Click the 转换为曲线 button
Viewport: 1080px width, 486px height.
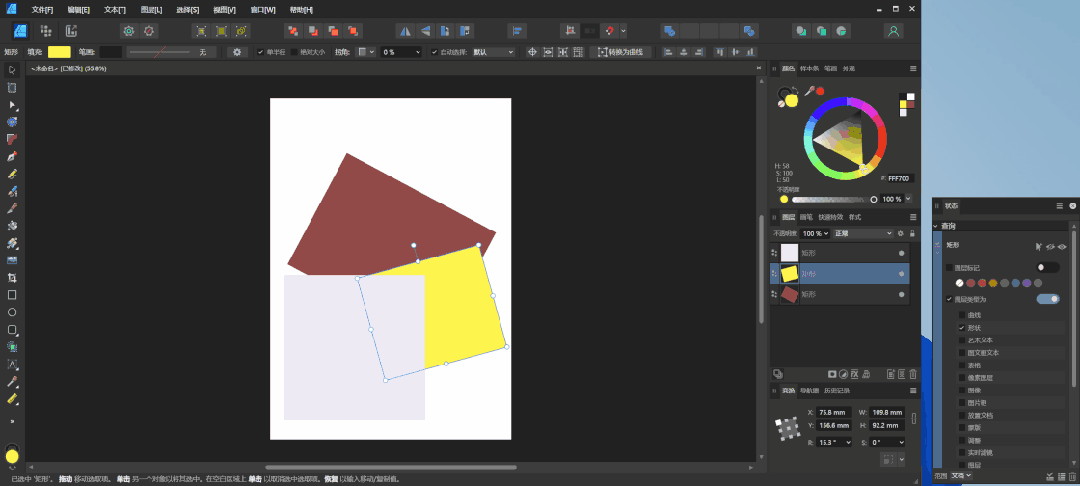click(x=620, y=52)
